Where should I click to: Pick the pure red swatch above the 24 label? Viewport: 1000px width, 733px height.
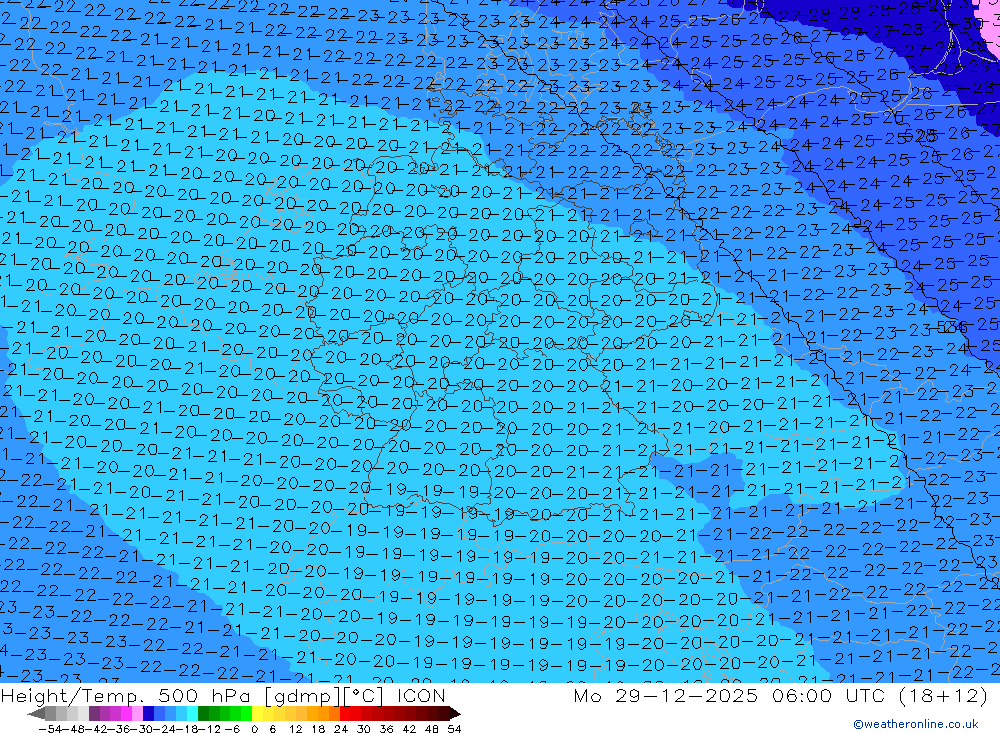click(x=345, y=714)
